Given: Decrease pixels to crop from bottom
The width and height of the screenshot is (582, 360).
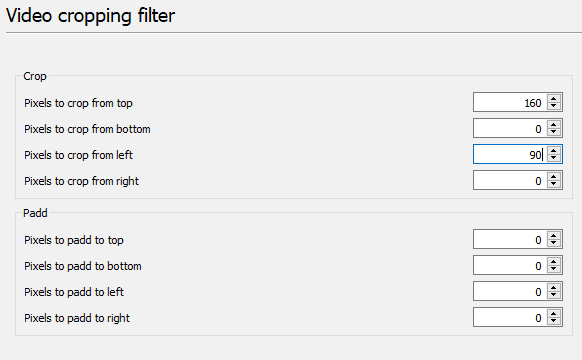Looking at the screenshot, I should pyautogui.click(x=553, y=132).
